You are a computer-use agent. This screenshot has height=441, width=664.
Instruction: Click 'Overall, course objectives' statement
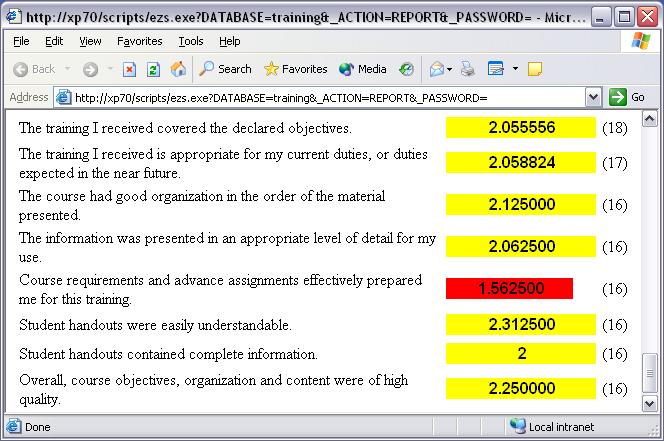click(x=213, y=389)
